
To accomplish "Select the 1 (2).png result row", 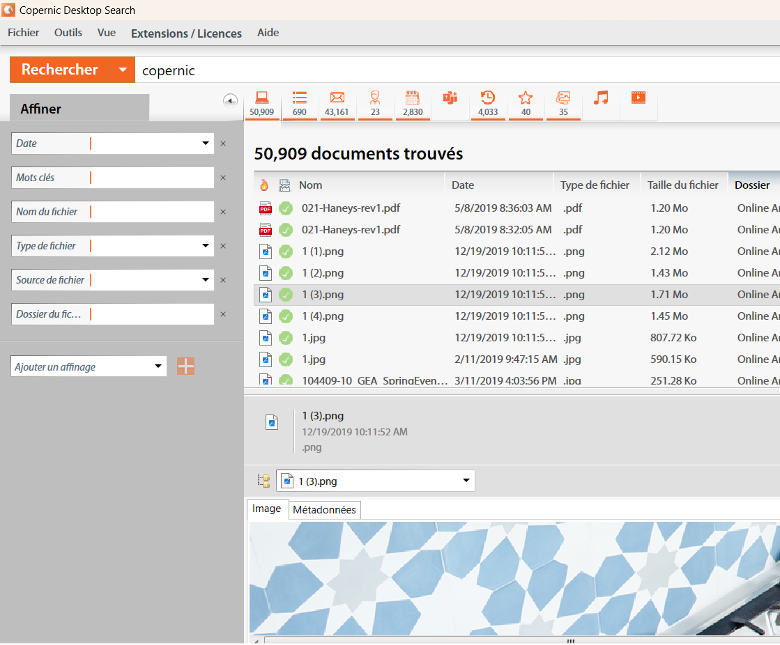I will [517, 273].
